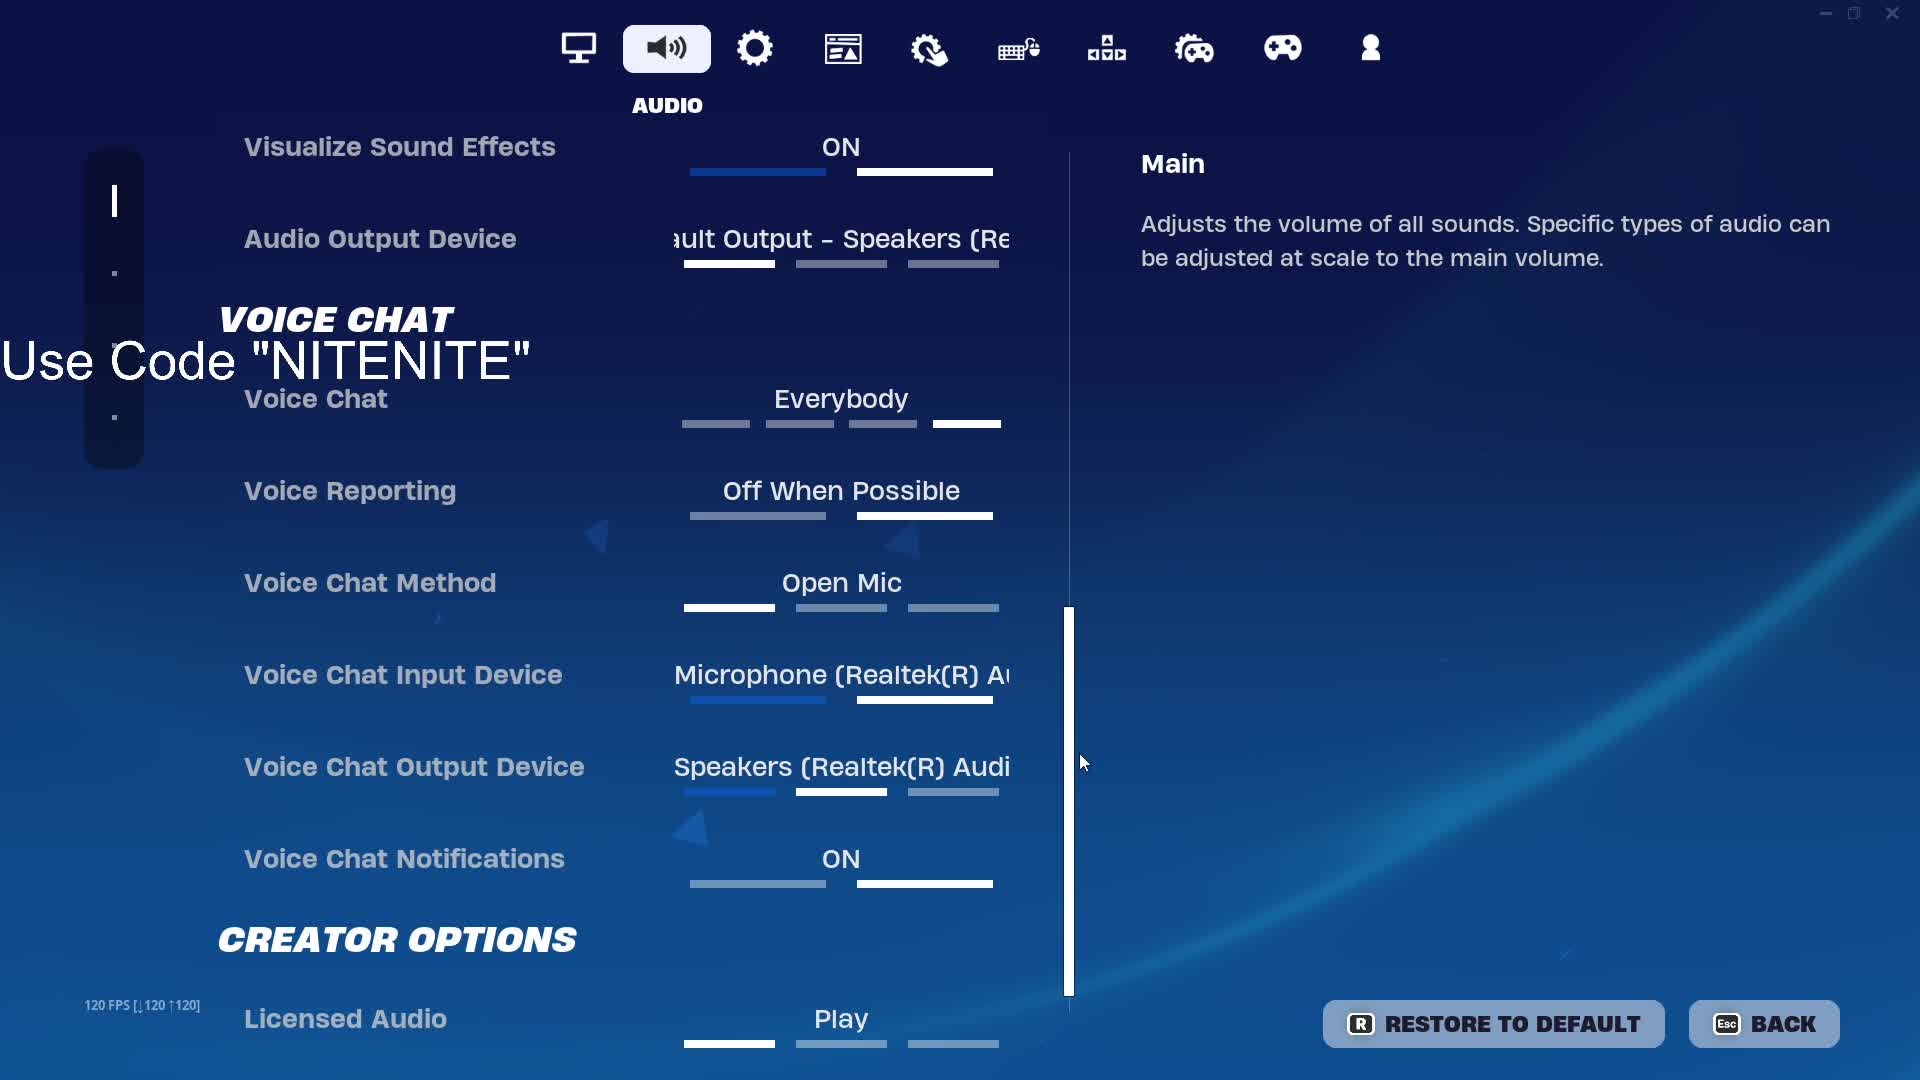Select Voice Chat Output Device label

(x=414, y=767)
